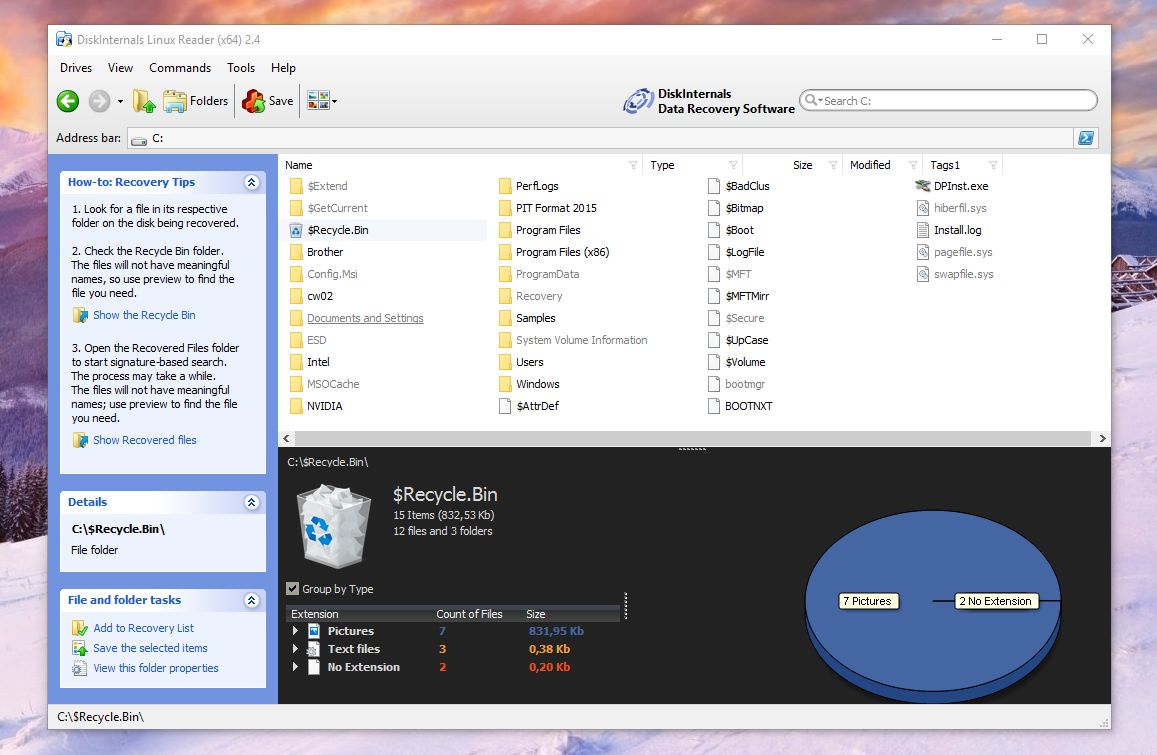Viewport: 1157px width, 755px height.
Task: Click the grey forward arrow button
Action: [x=100, y=101]
